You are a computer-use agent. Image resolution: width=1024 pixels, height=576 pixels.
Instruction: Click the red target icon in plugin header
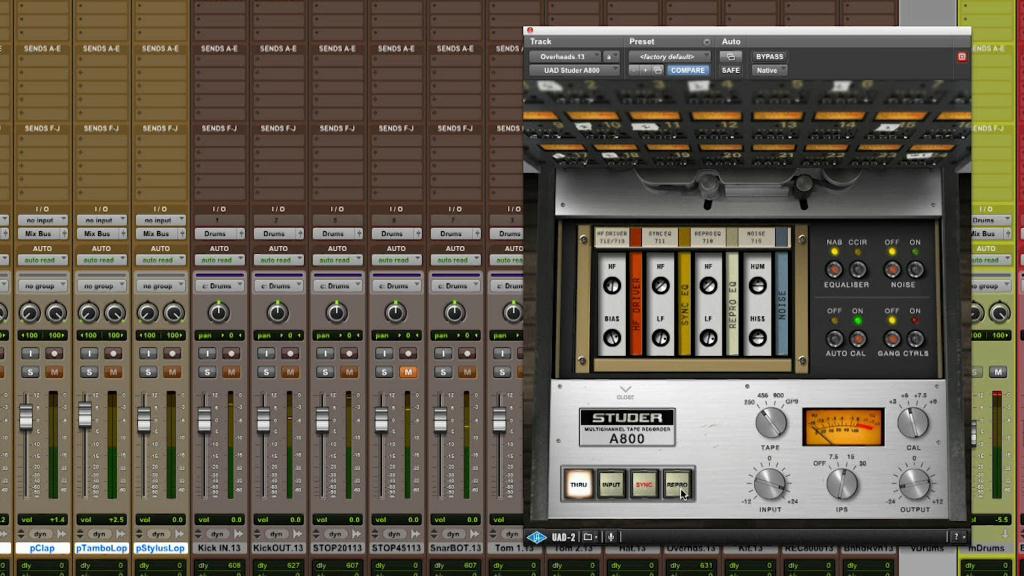coord(962,57)
